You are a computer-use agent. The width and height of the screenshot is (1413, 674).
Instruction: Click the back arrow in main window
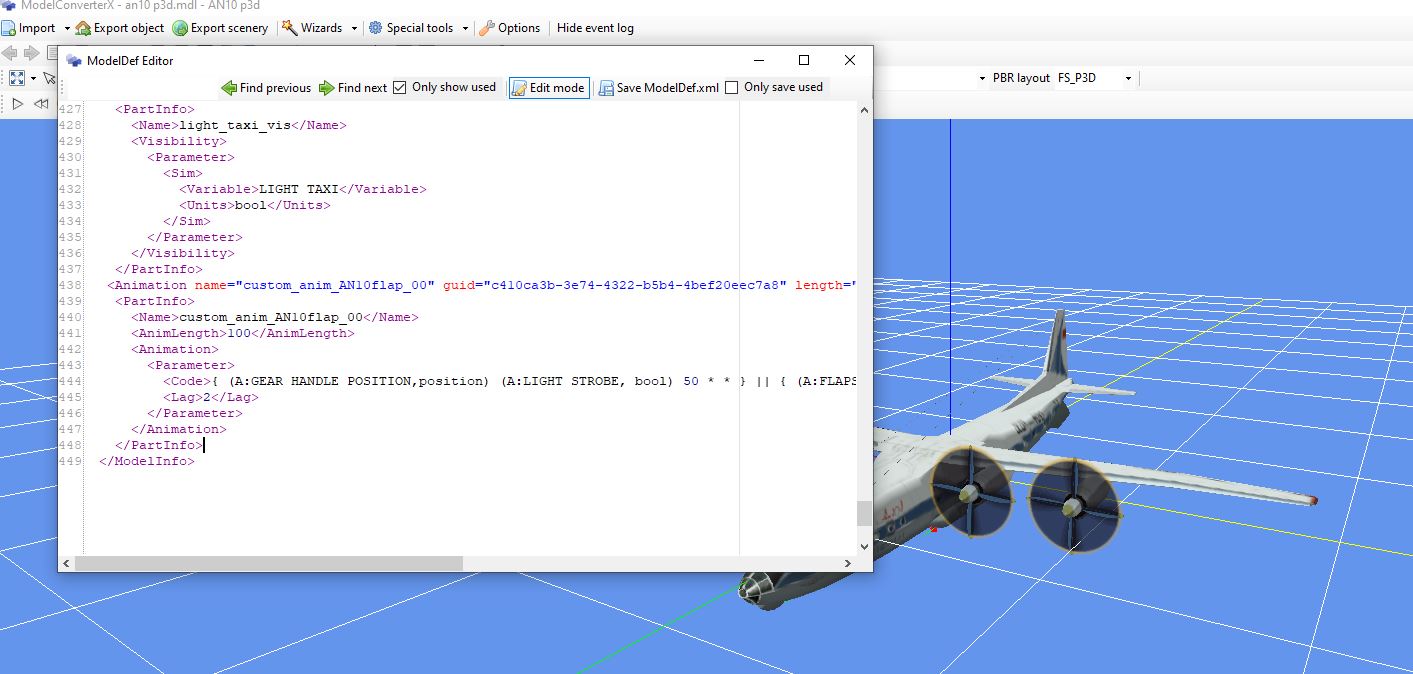coord(10,53)
